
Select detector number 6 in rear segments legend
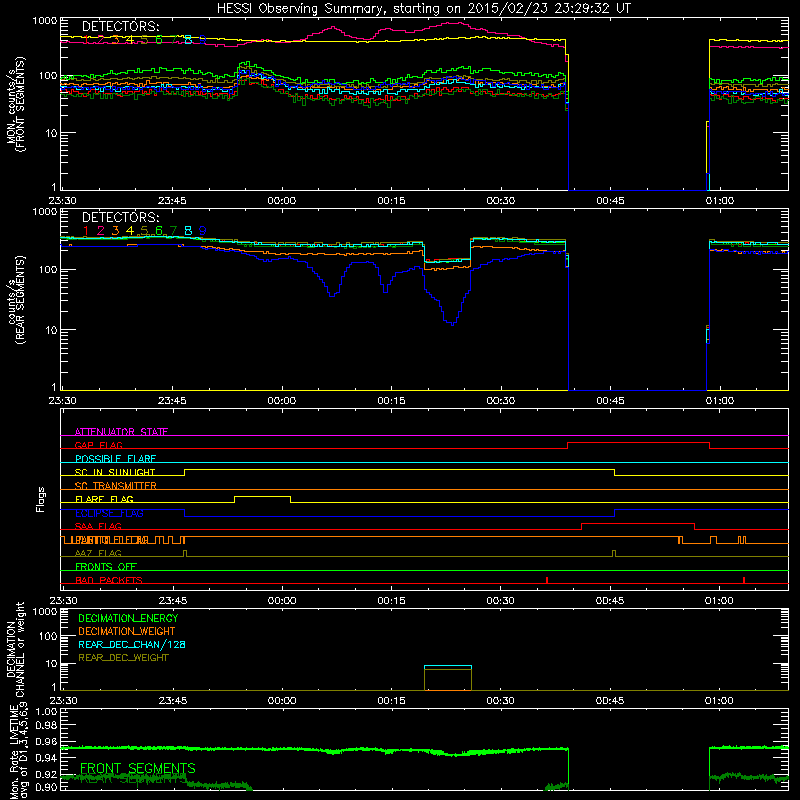[x=159, y=231]
